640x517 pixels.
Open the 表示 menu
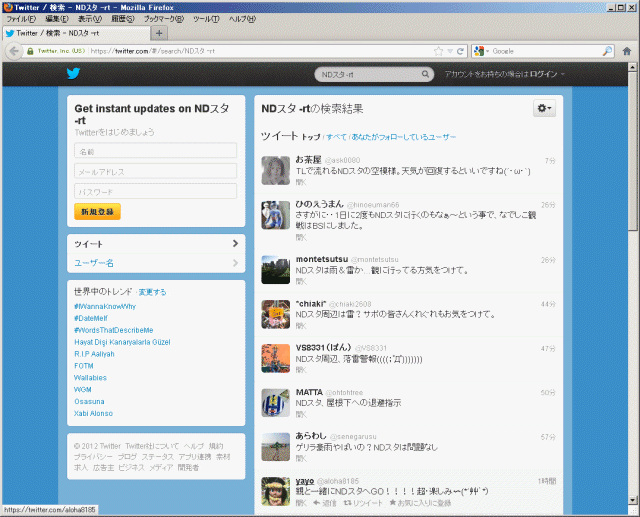coord(90,19)
